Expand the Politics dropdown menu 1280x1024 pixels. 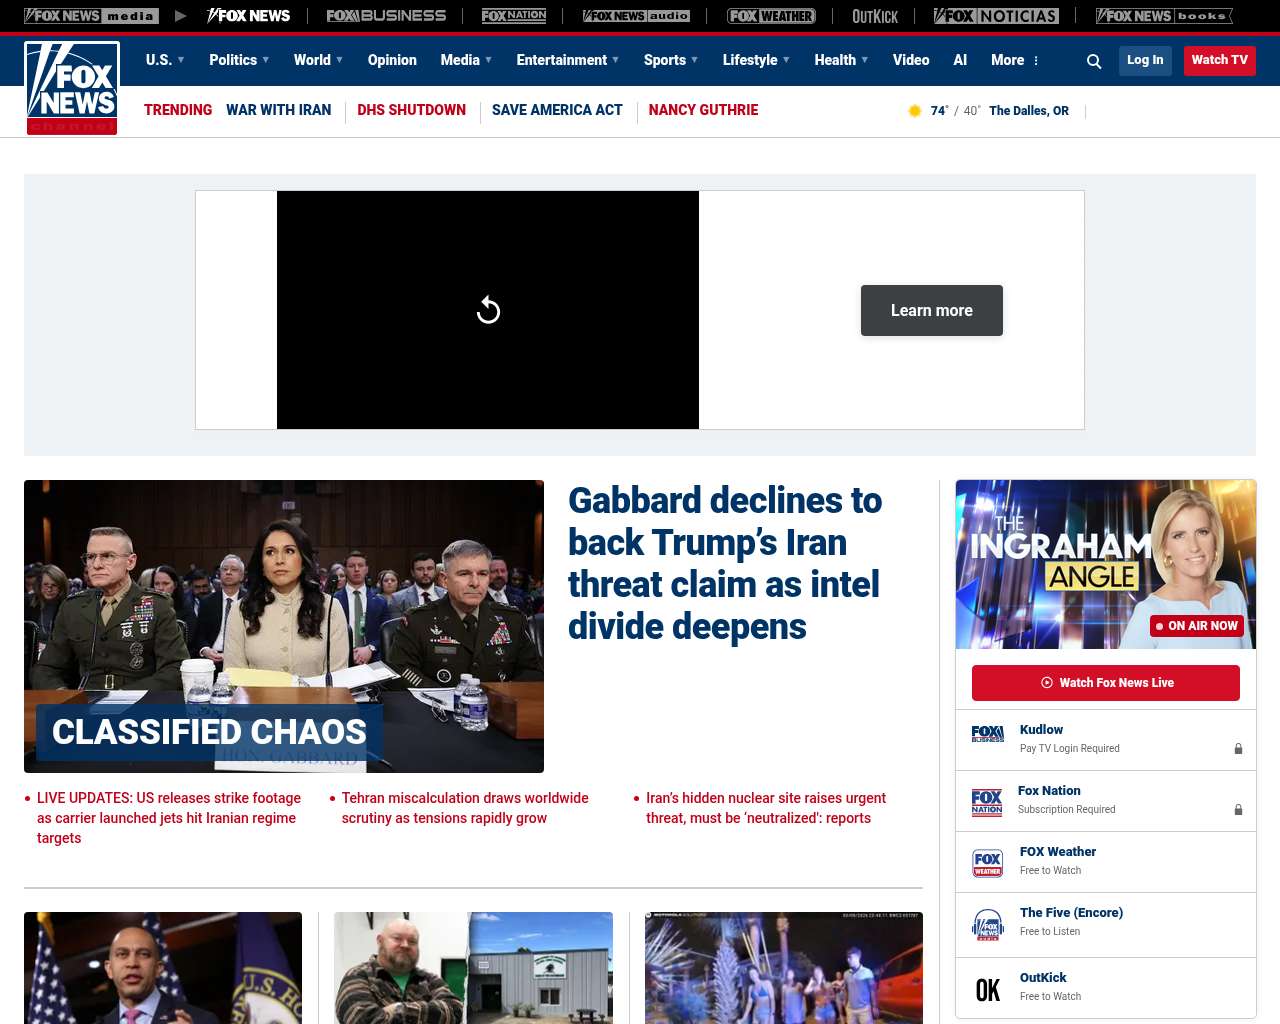click(x=239, y=60)
